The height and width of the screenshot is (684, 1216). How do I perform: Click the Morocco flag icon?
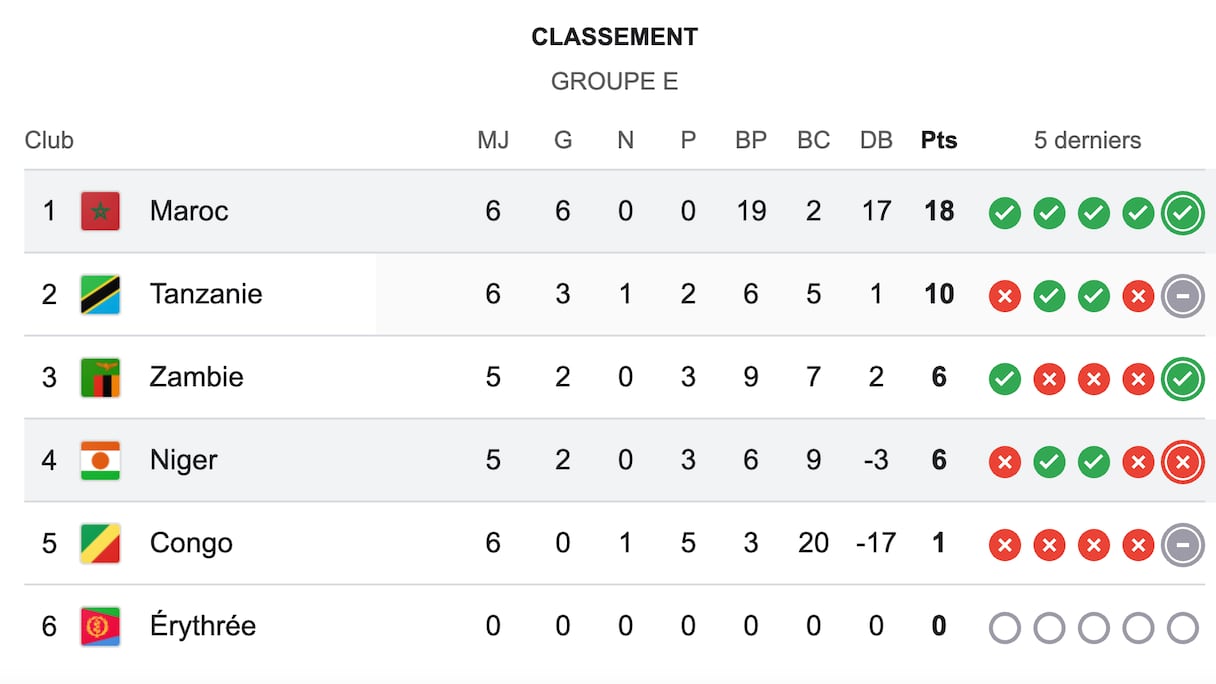click(x=100, y=211)
